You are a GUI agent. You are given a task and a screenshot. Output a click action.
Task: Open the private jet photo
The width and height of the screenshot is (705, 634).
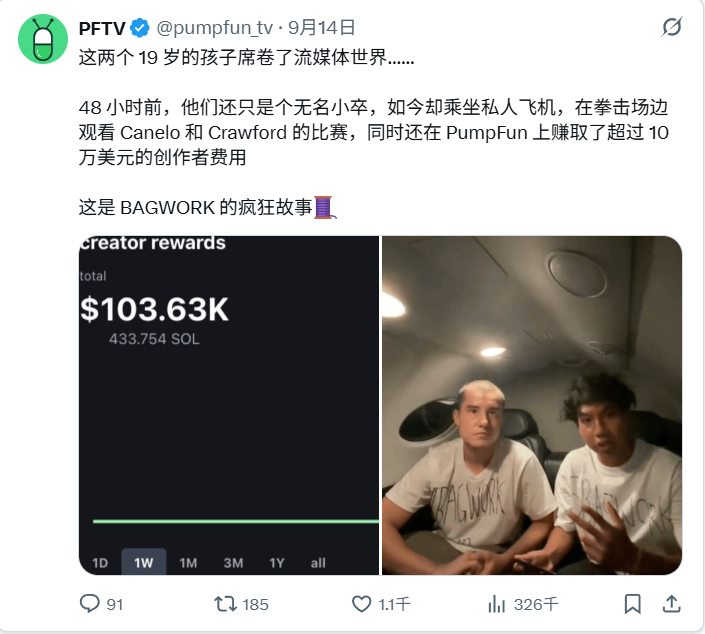(x=532, y=405)
